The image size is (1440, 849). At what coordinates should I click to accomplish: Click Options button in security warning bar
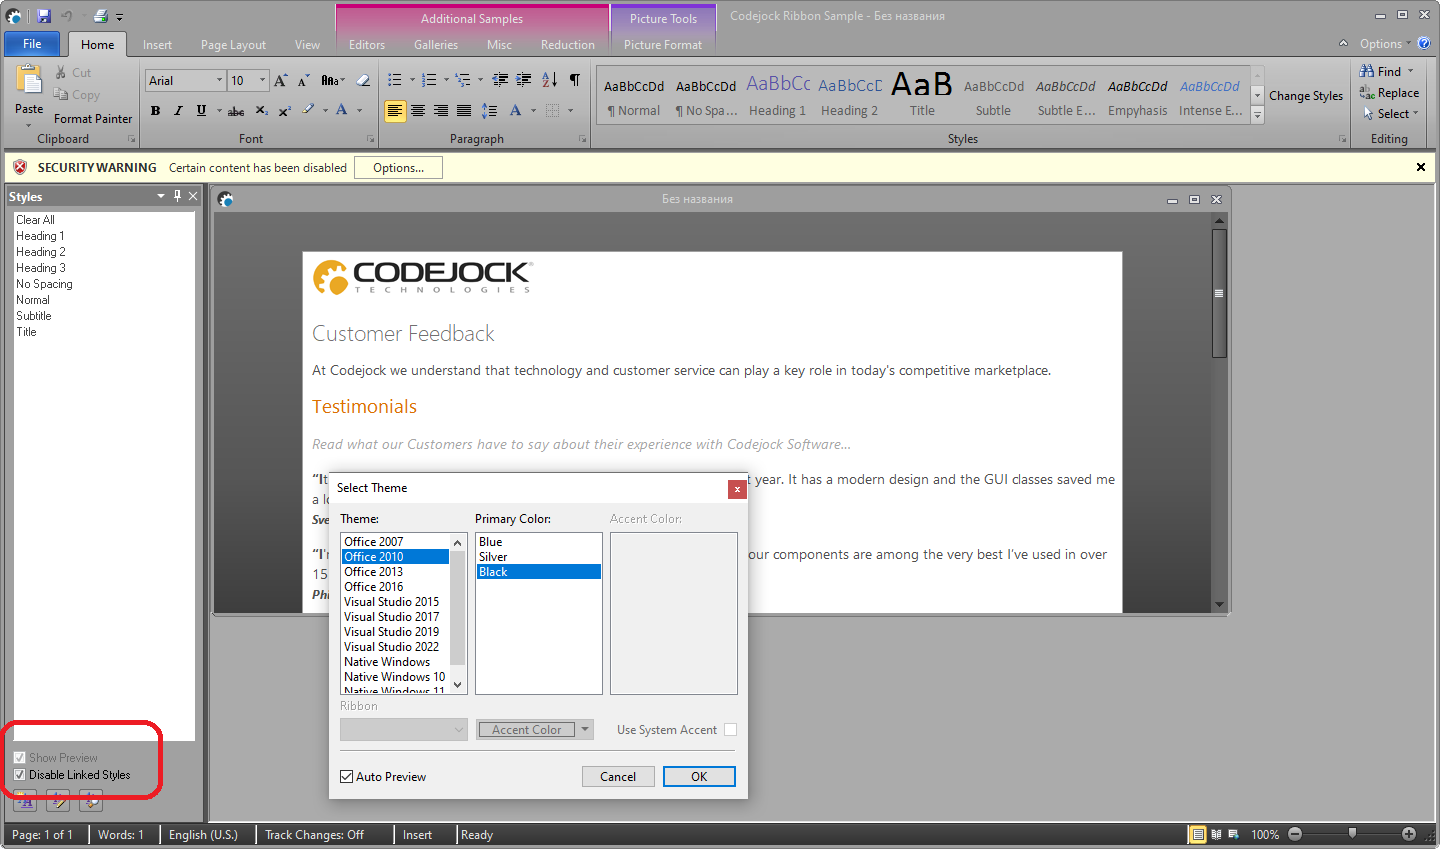(x=398, y=168)
